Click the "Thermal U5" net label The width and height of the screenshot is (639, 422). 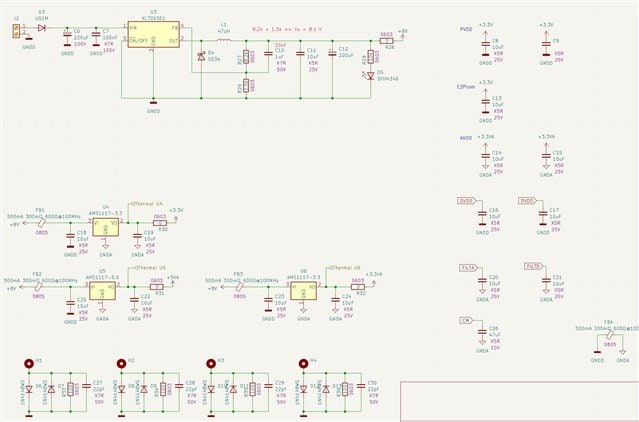pyautogui.click(x=150, y=268)
